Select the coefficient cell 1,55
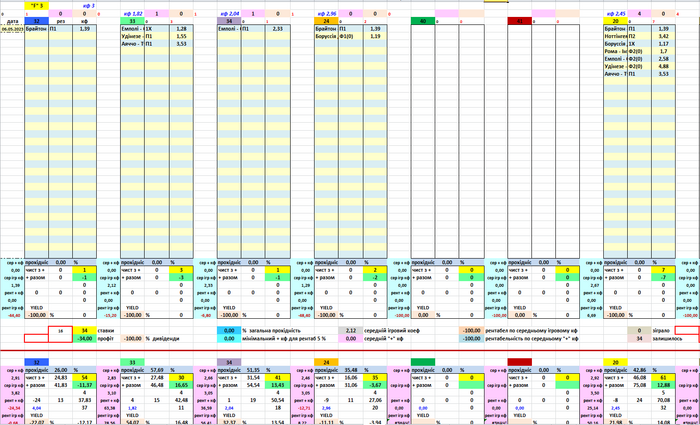The image size is (700, 425). click(181, 36)
